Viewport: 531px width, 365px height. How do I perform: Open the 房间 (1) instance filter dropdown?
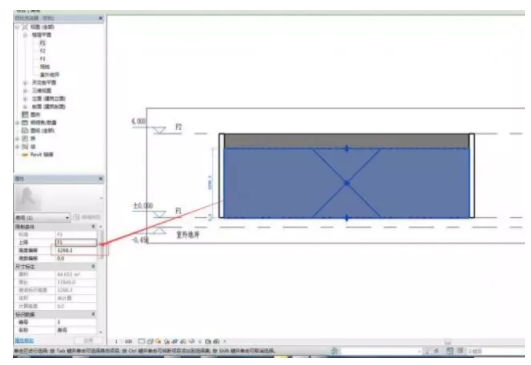pos(42,217)
